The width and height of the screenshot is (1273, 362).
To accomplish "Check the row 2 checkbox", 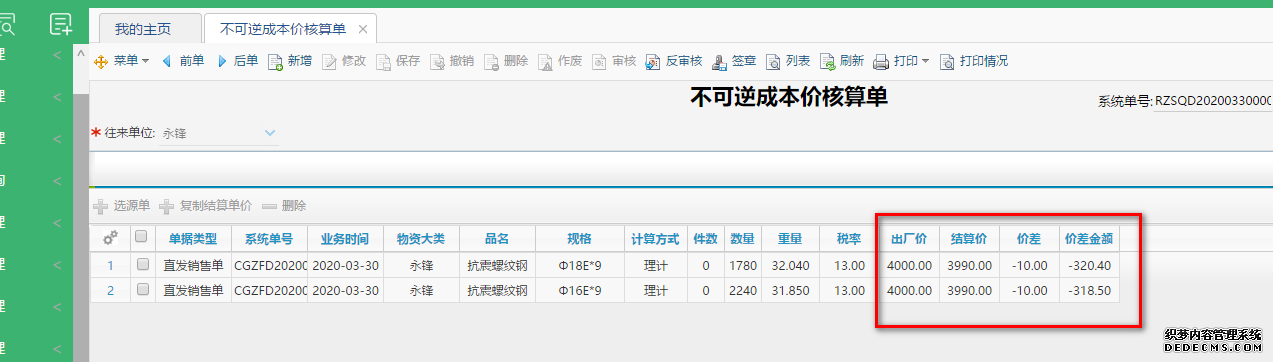I will pyautogui.click(x=142, y=290).
